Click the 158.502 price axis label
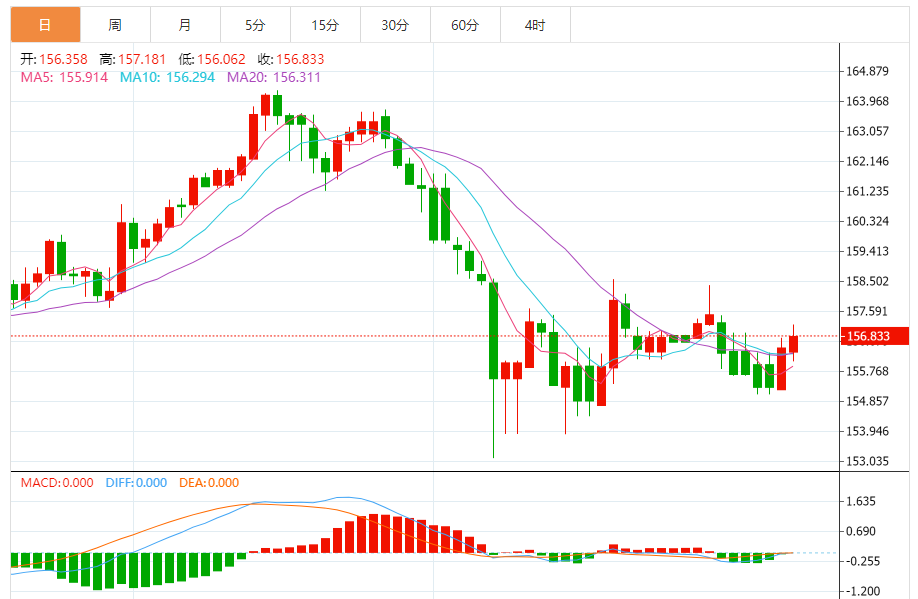Viewport: 918px width, 599px height. (868, 281)
